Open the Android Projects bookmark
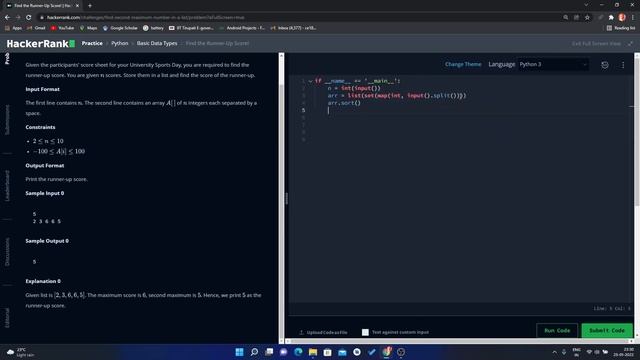 pos(242,28)
